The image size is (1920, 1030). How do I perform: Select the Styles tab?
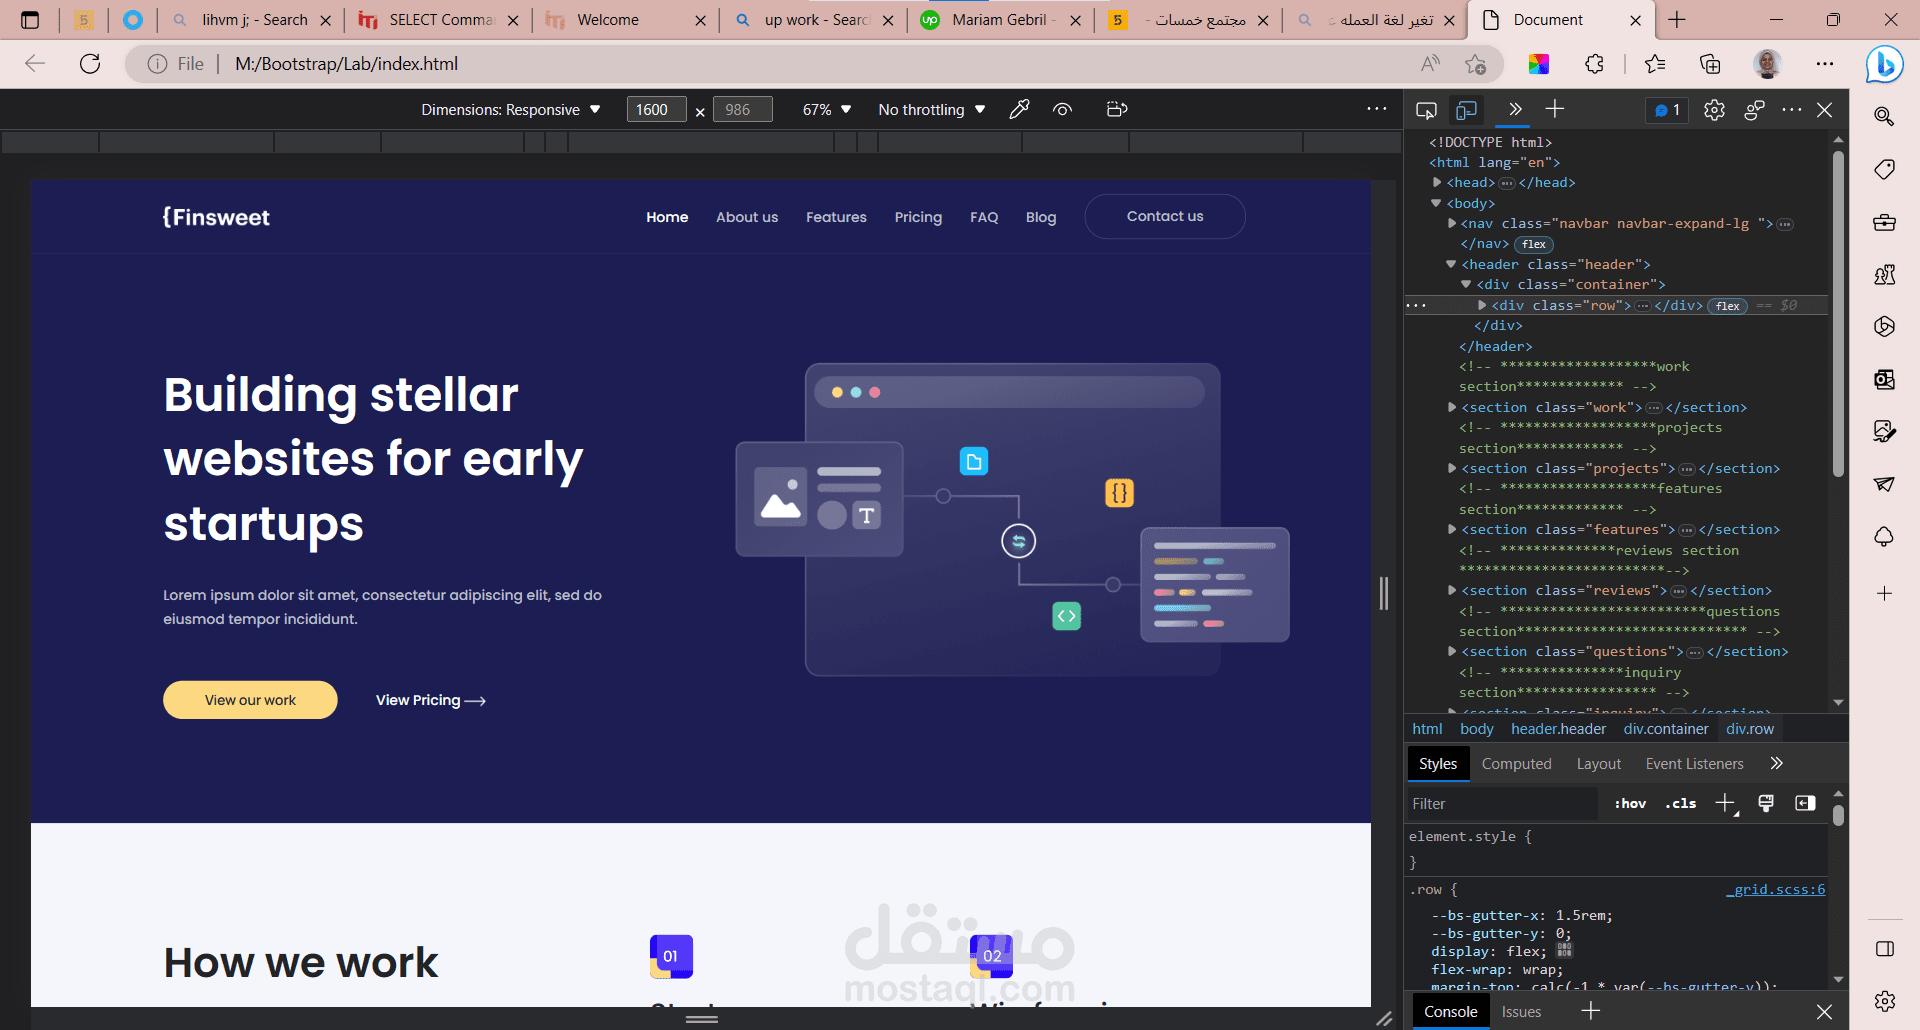tap(1438, 763)
